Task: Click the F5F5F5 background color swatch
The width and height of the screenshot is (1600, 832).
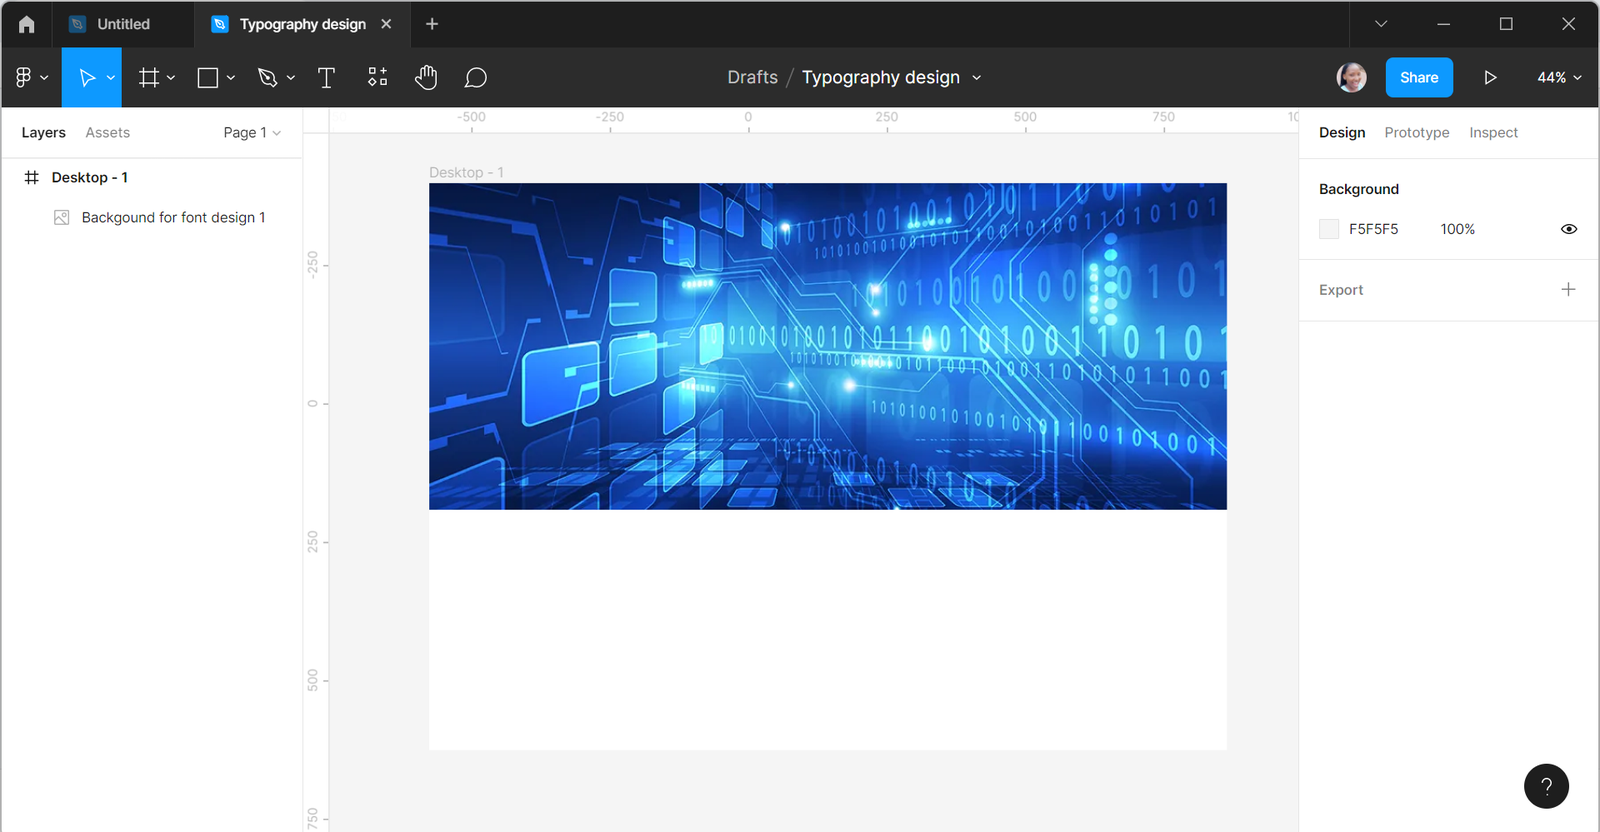Action: [1329, 229]
